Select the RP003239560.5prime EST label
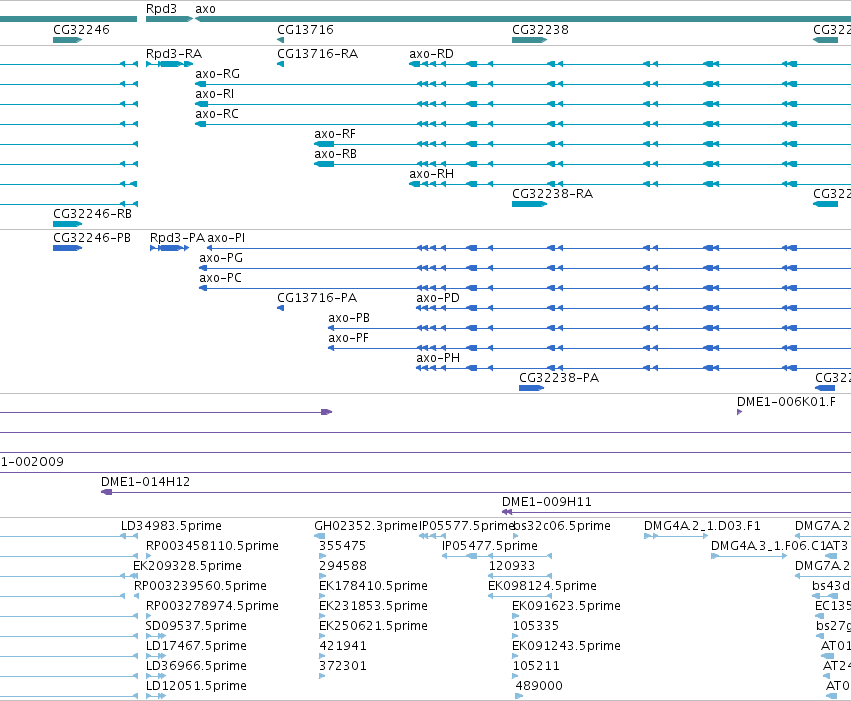The width and height of the screenshot is (851, 701). 200,586
